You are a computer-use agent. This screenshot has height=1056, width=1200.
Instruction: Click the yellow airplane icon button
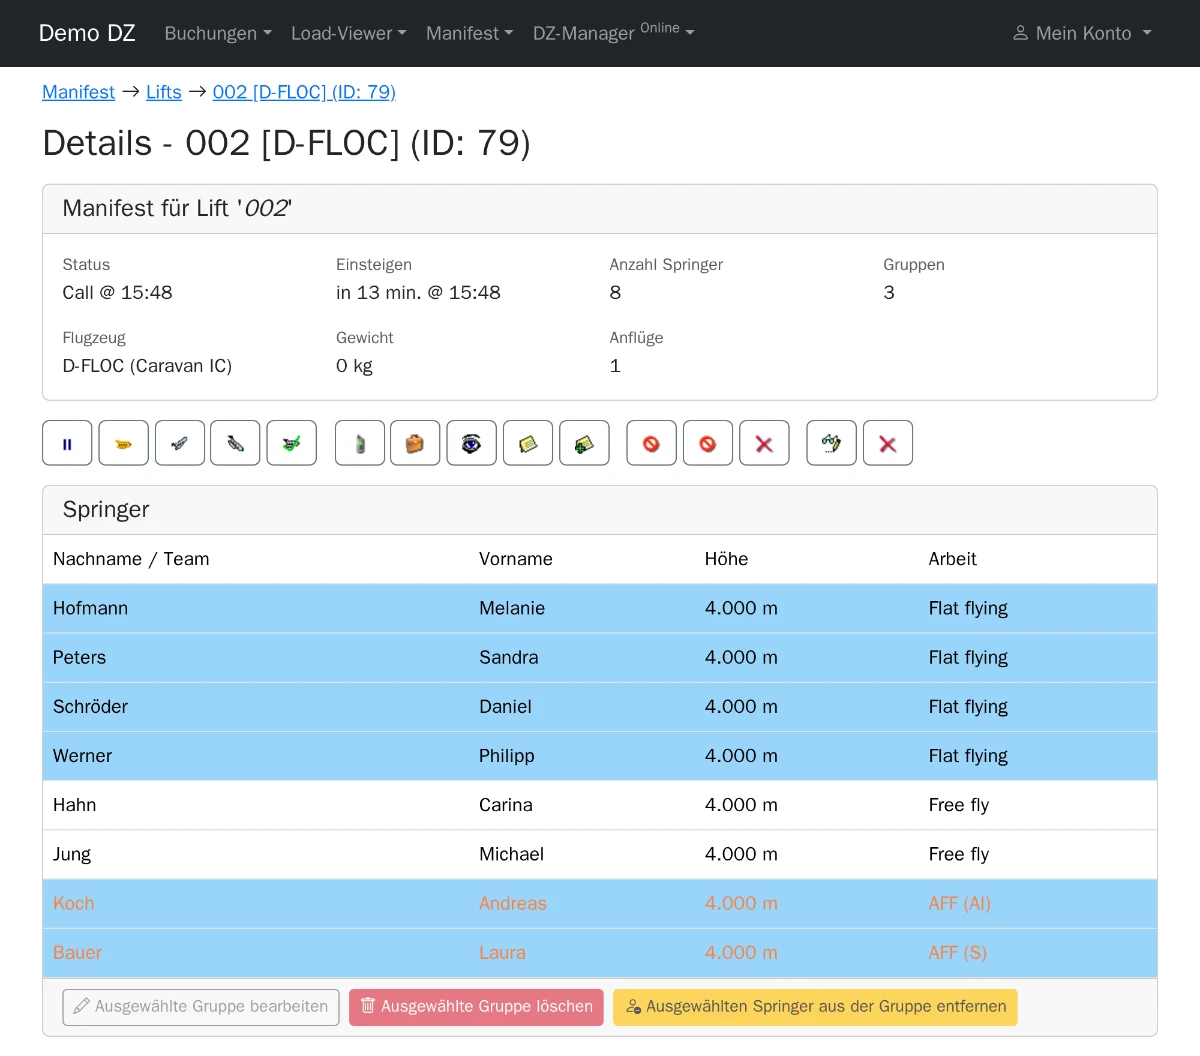pyautogui.click(x=124, y=443)
